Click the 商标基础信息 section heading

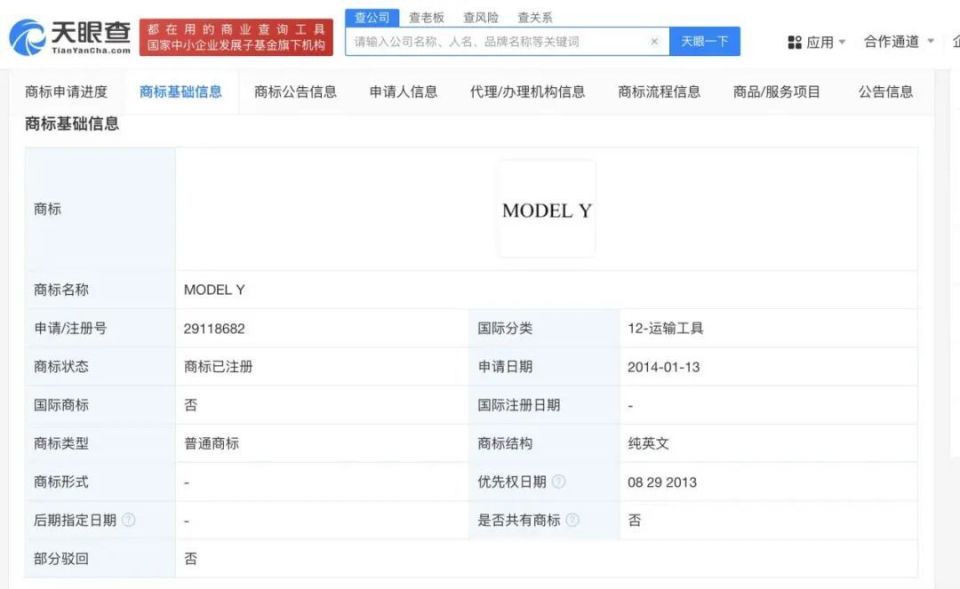coord(72,124)
